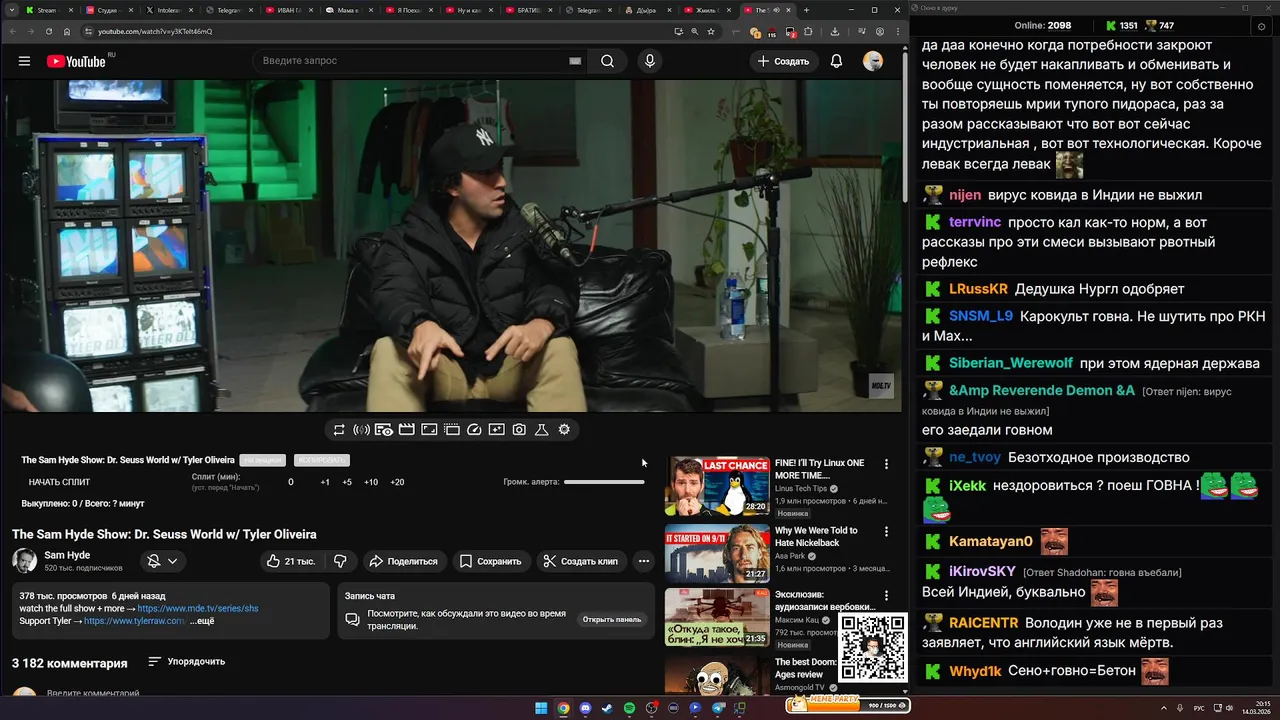Open YouTube notifications bell
Image resolution: width=1280 pixels, height=720 pixels.
click(836, 61)
